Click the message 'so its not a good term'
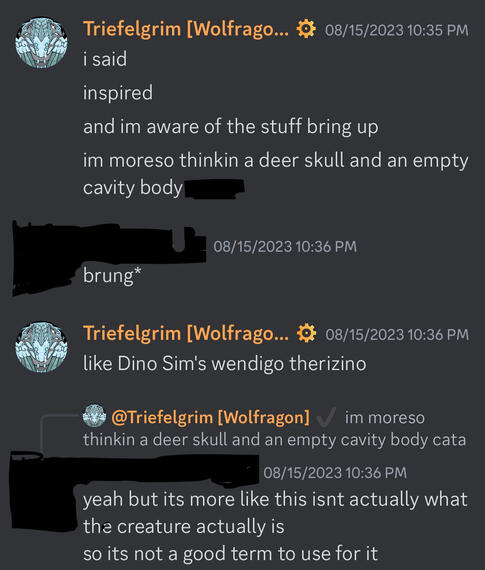Viewport: 485px width, 570px height. click(x=231, y=554)
